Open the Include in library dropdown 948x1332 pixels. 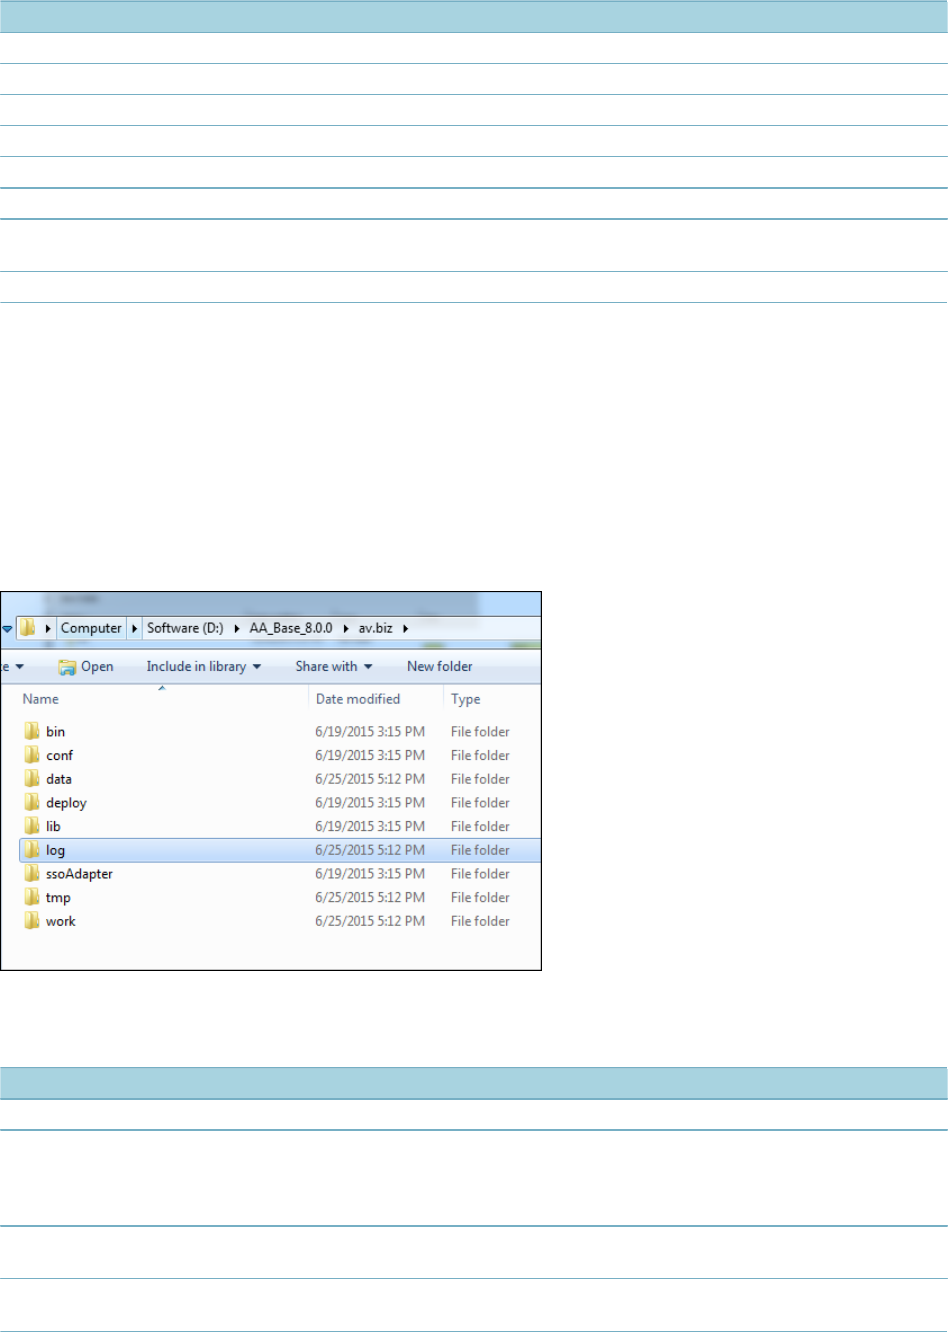coord(204,666)
